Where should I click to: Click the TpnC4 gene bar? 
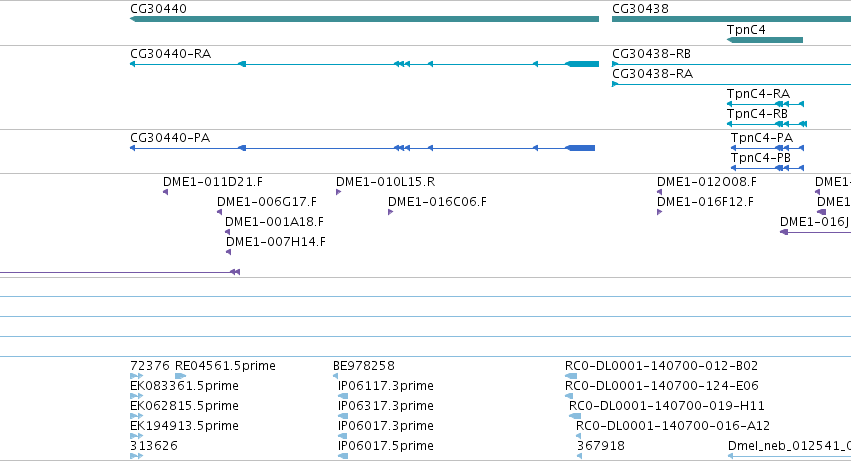pos(765,40)
